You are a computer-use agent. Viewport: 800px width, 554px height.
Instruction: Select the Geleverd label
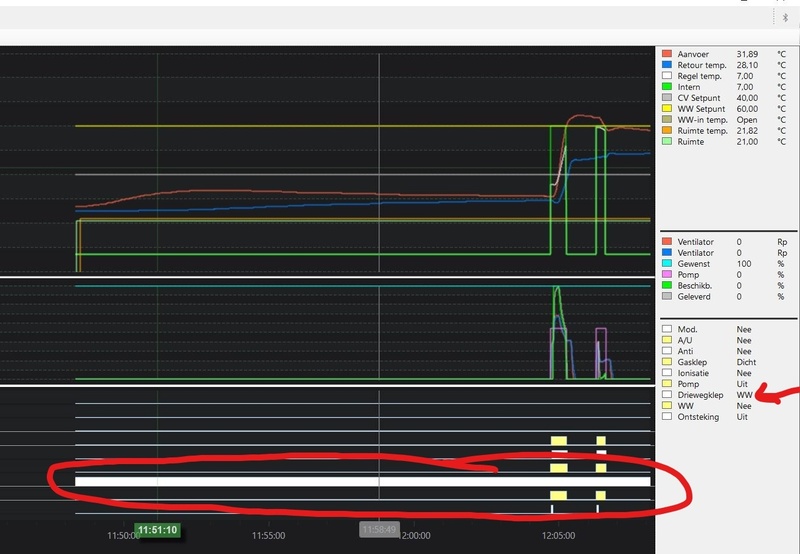click(694, 296)
